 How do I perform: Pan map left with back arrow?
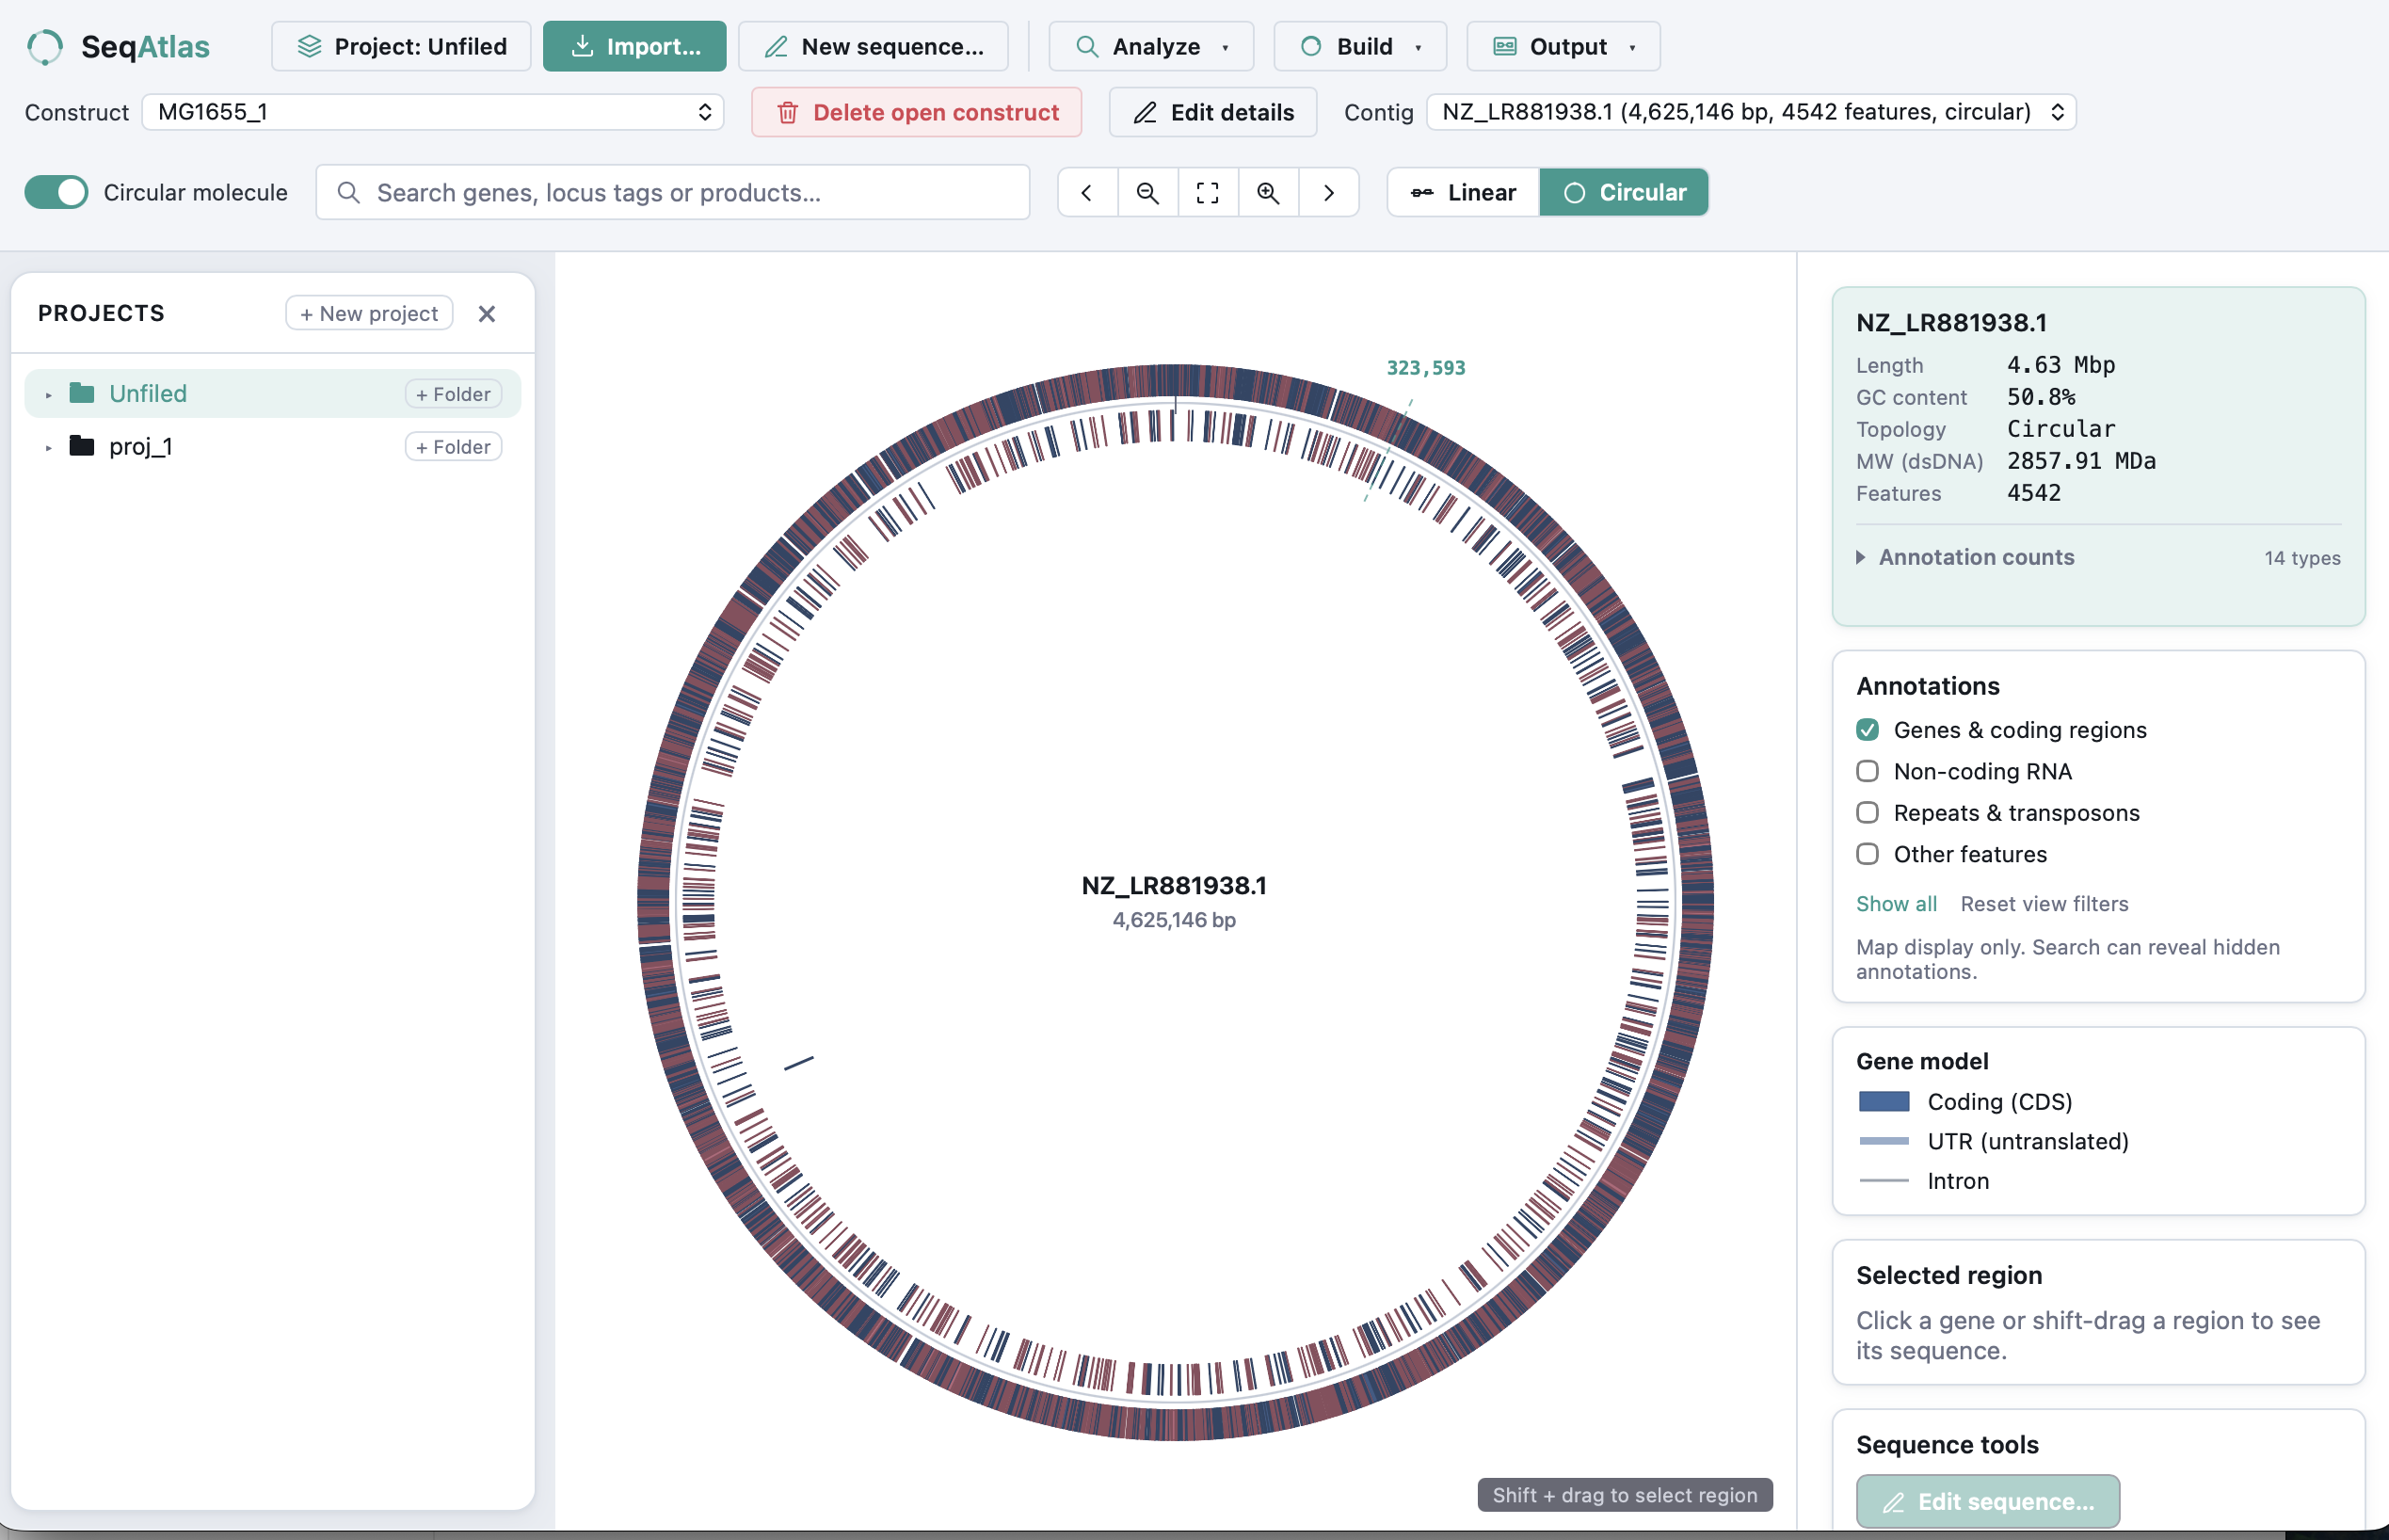(x=1088, y=192)
